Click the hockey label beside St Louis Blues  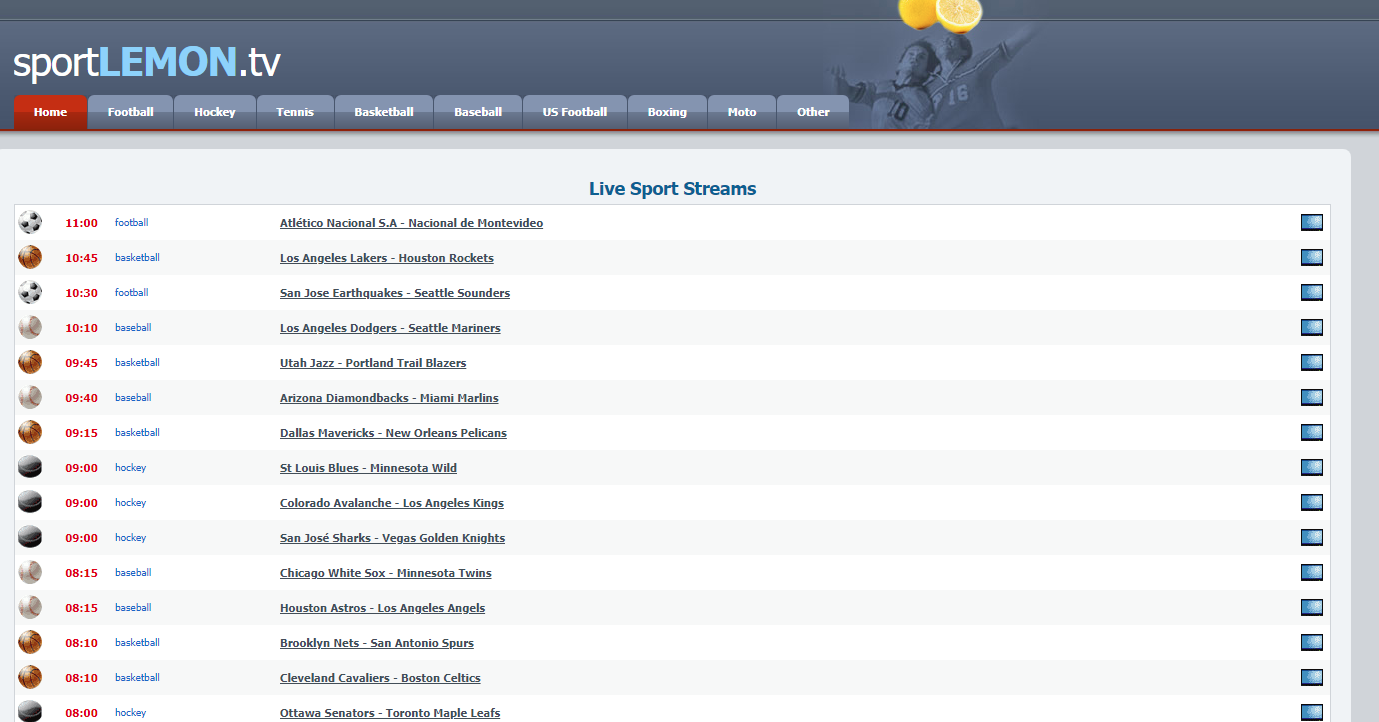point(130,468)
